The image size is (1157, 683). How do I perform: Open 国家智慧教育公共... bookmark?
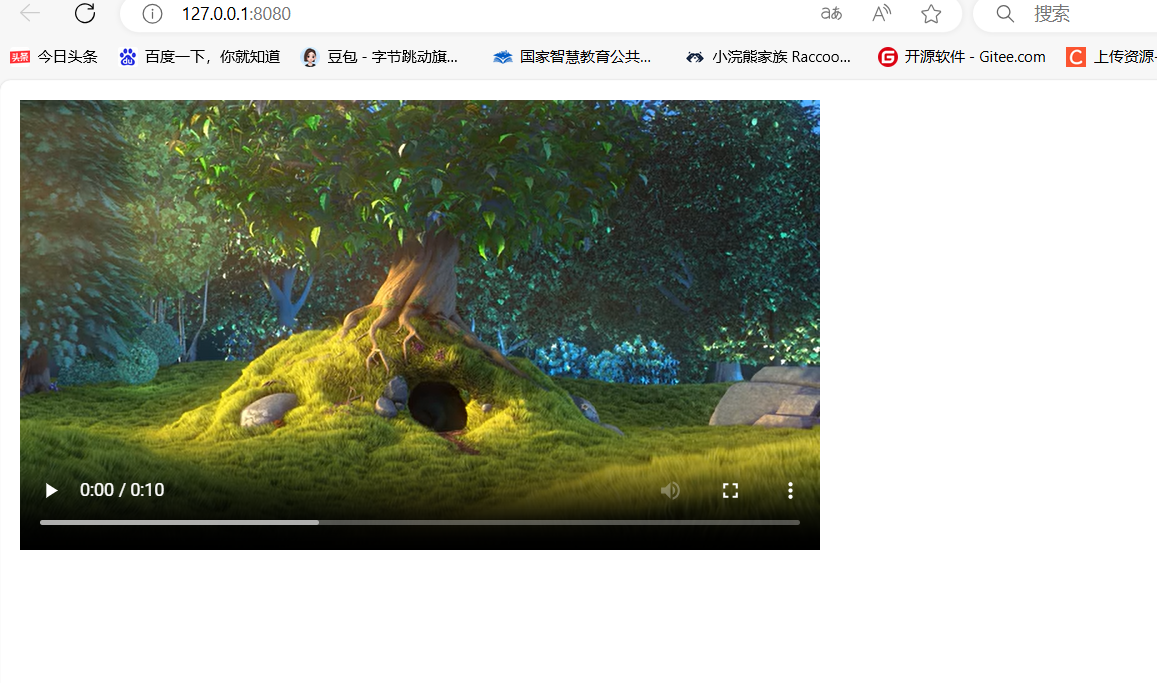(572, 57)
